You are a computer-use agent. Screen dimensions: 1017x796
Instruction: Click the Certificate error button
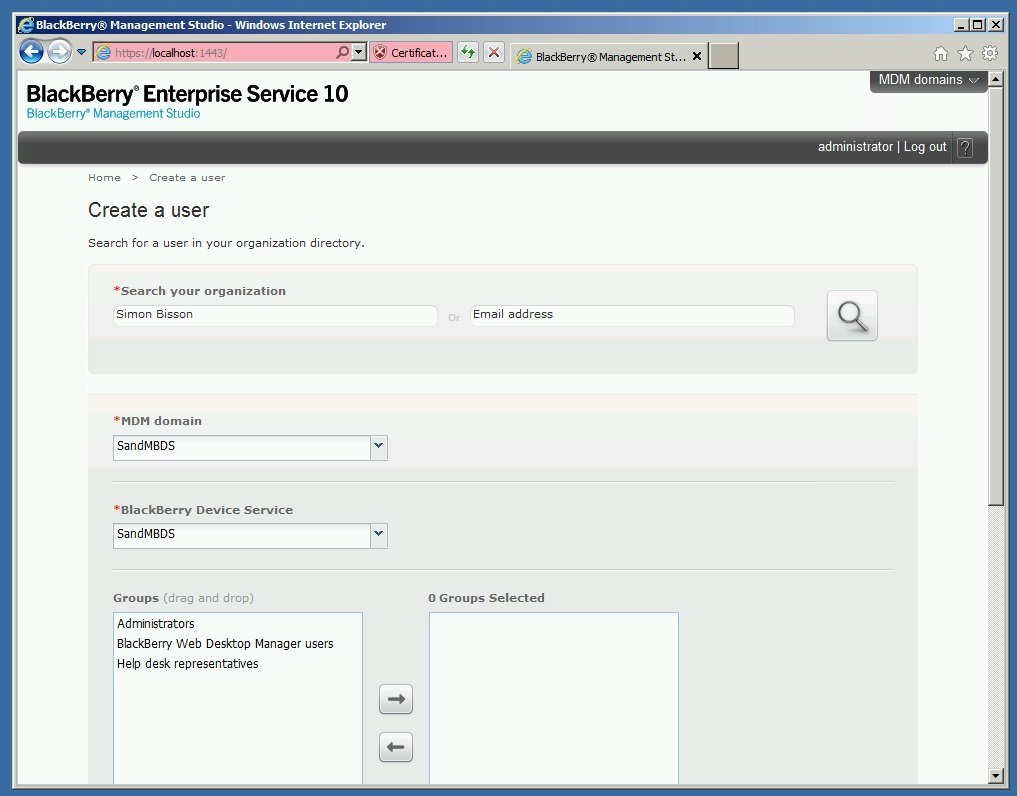coord(411,53)
